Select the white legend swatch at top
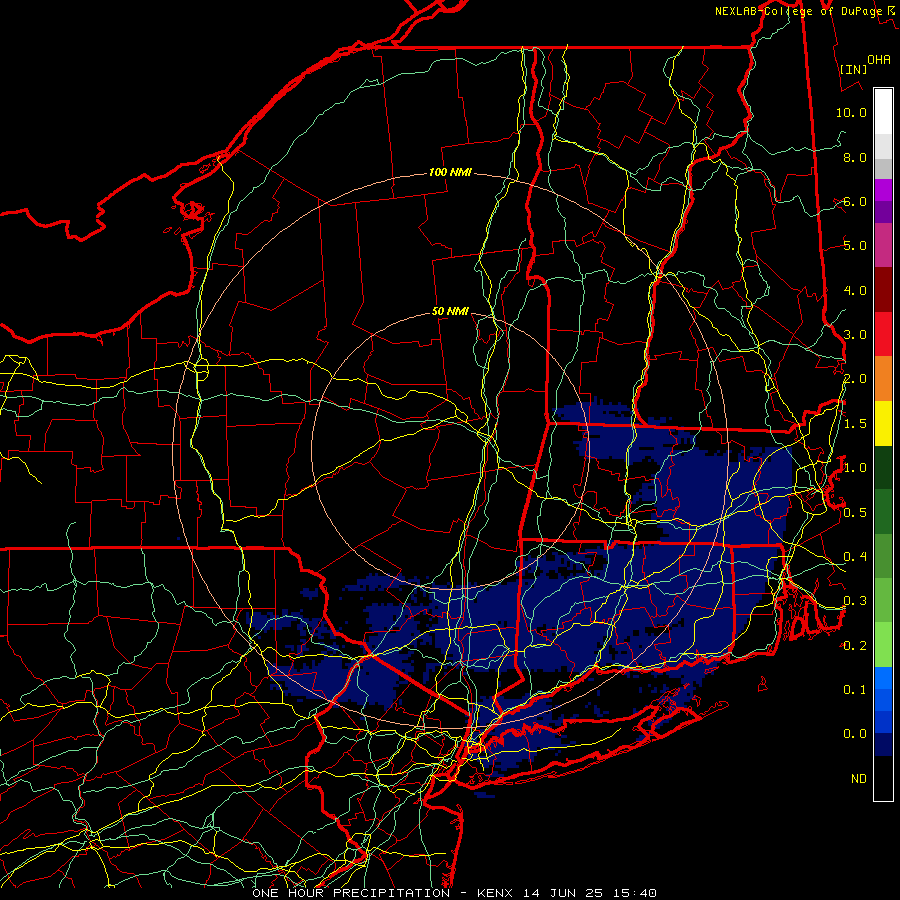The image size is (900, 900). (x=883, y=112)
